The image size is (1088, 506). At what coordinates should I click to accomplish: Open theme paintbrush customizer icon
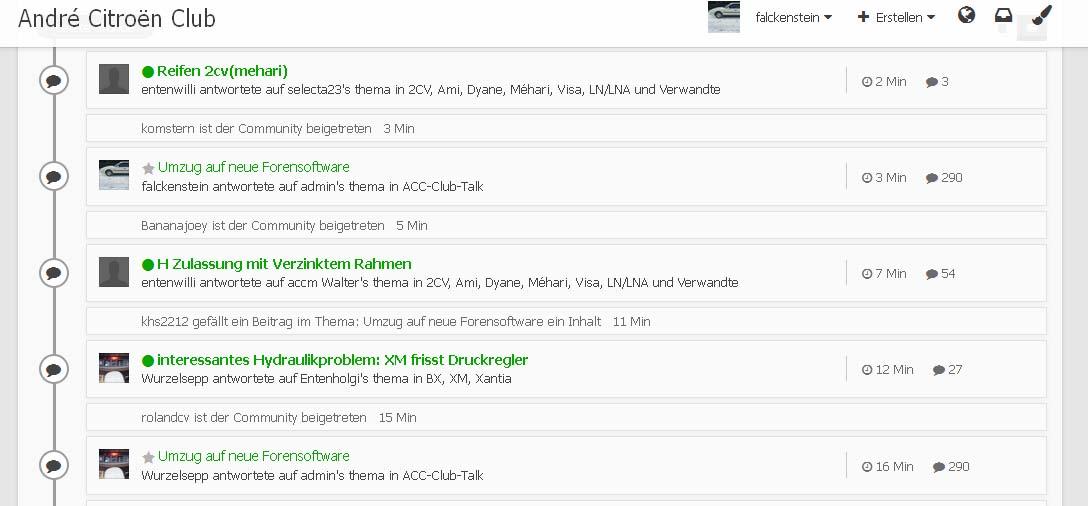click(x=1042, y=15)
